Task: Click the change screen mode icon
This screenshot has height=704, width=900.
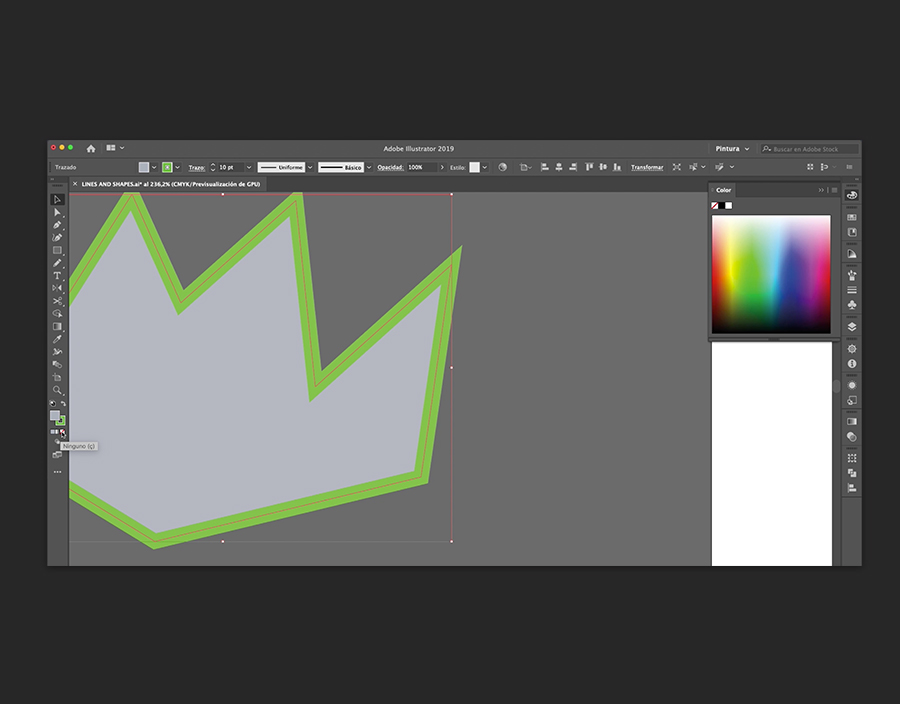Action: (x=57, y=454)
